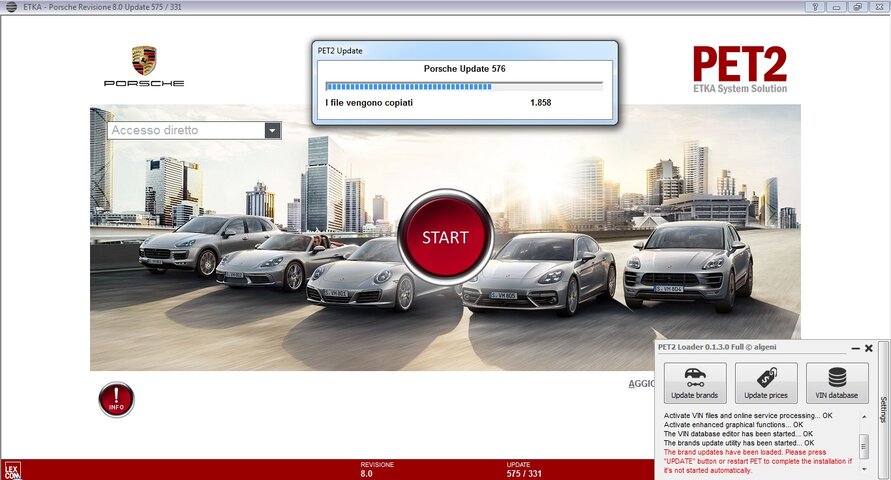The height and width of the screenshot is (480, 891).
Task: Minimize the PET2 Loader panel
Action: coord(856,348)
